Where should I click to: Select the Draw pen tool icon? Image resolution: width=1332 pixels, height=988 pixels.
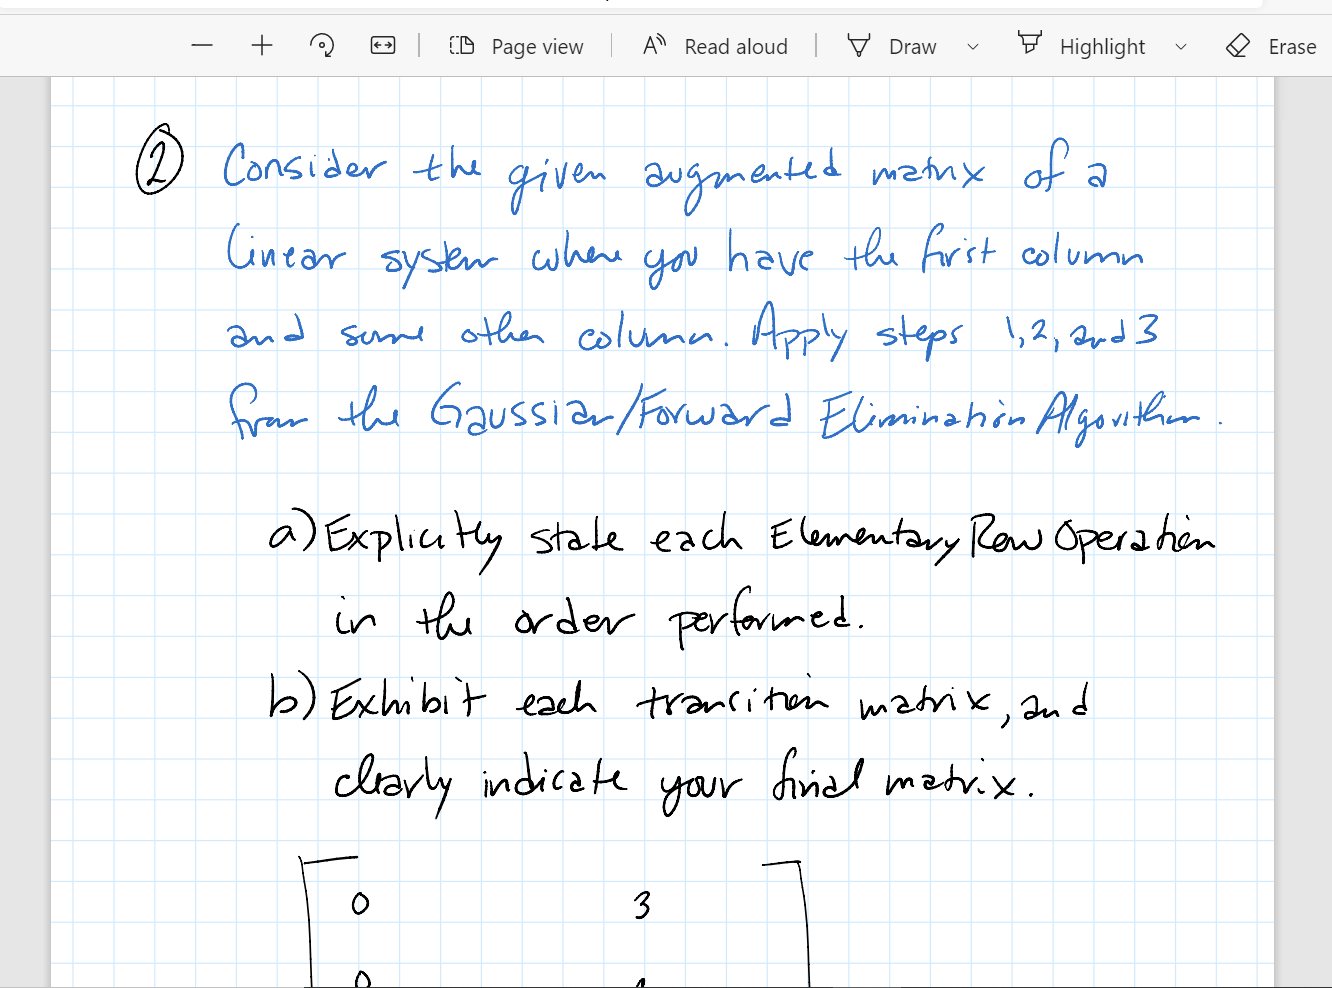[858, 45]
